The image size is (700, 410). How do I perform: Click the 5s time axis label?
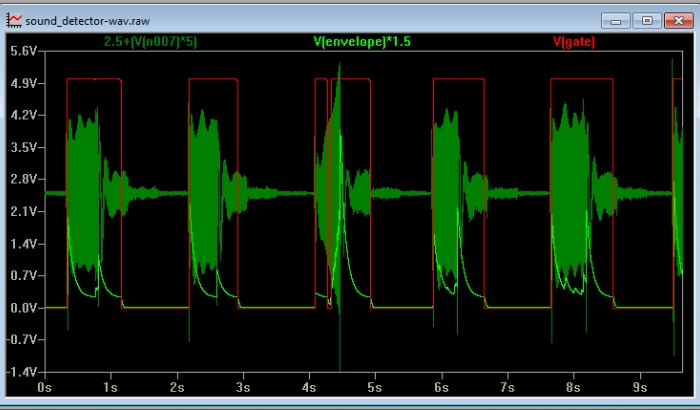click(375, 387)
